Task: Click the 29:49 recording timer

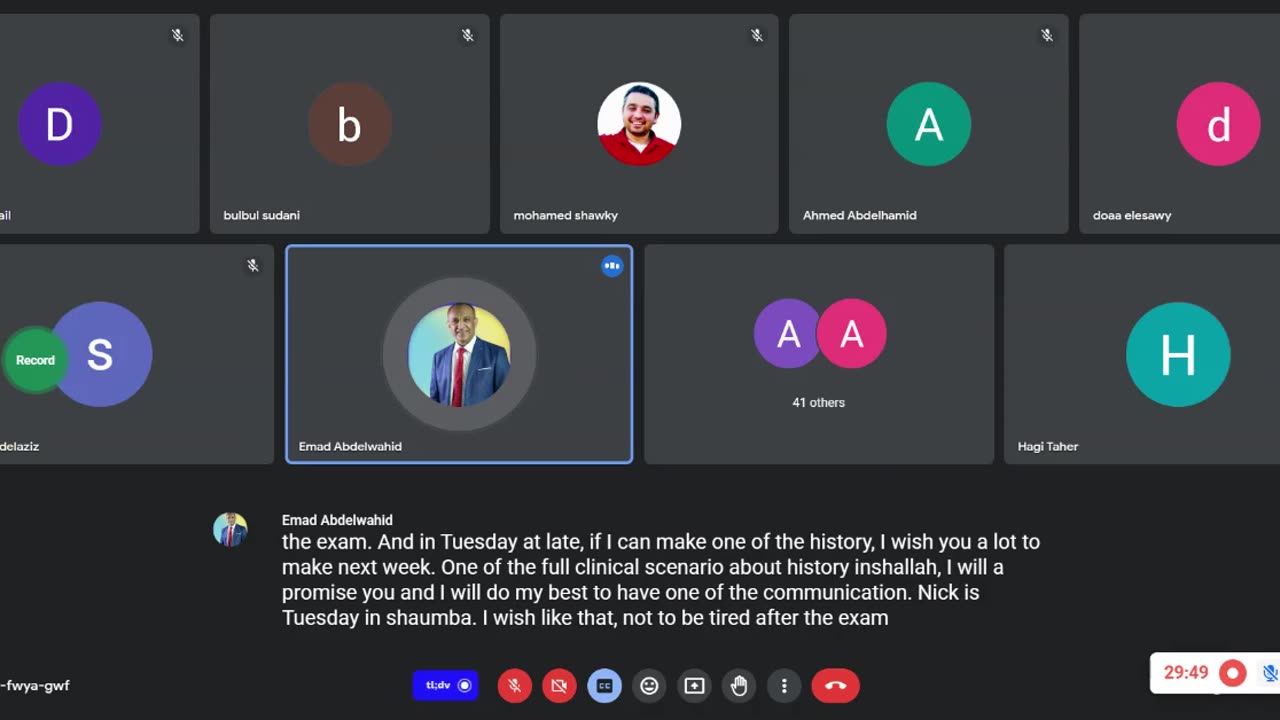Action: [1186, 673]
